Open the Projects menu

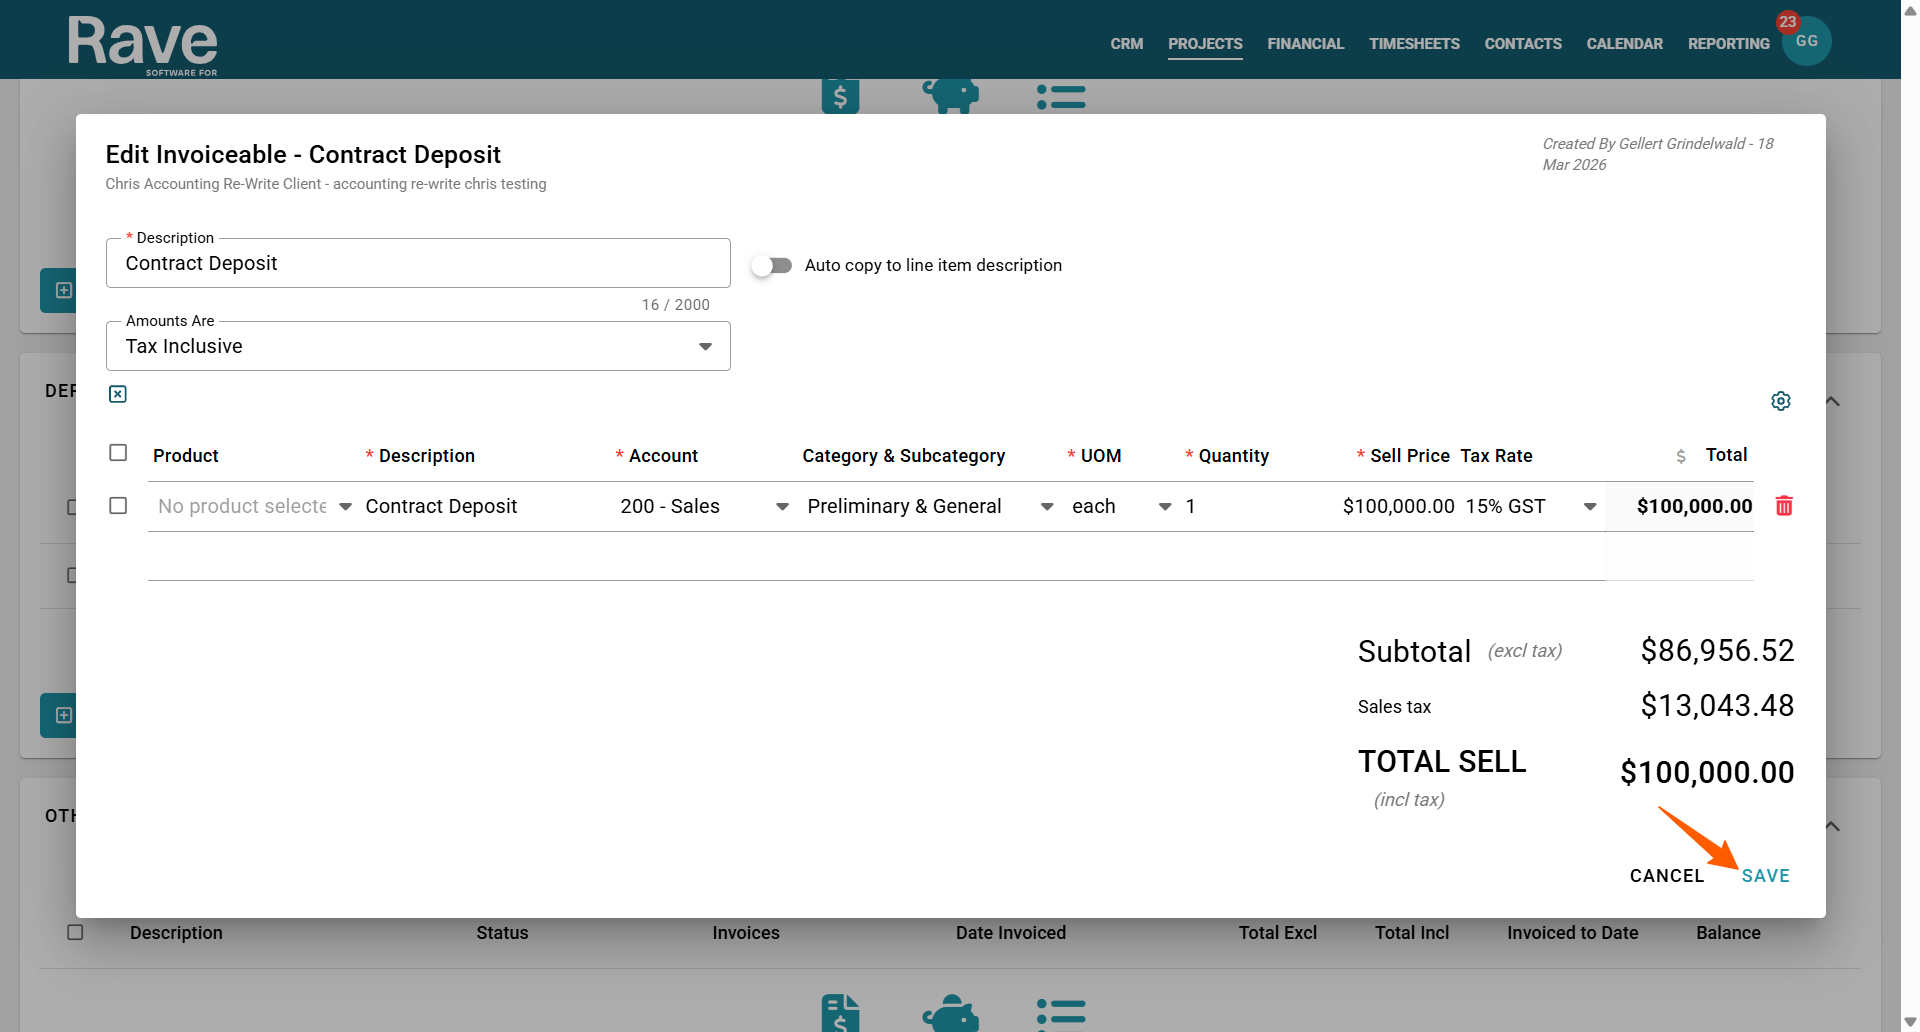[1205, 44]
